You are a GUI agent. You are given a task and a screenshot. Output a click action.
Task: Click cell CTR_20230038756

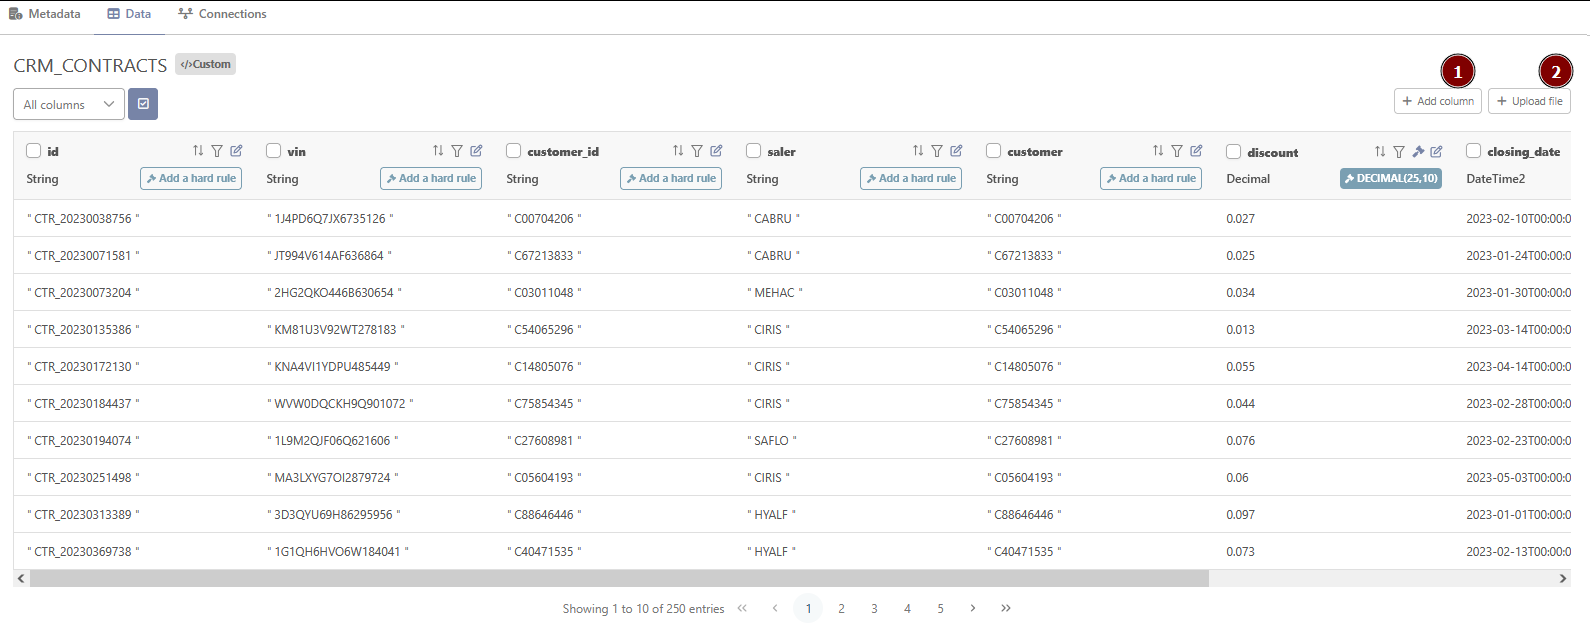83,218
